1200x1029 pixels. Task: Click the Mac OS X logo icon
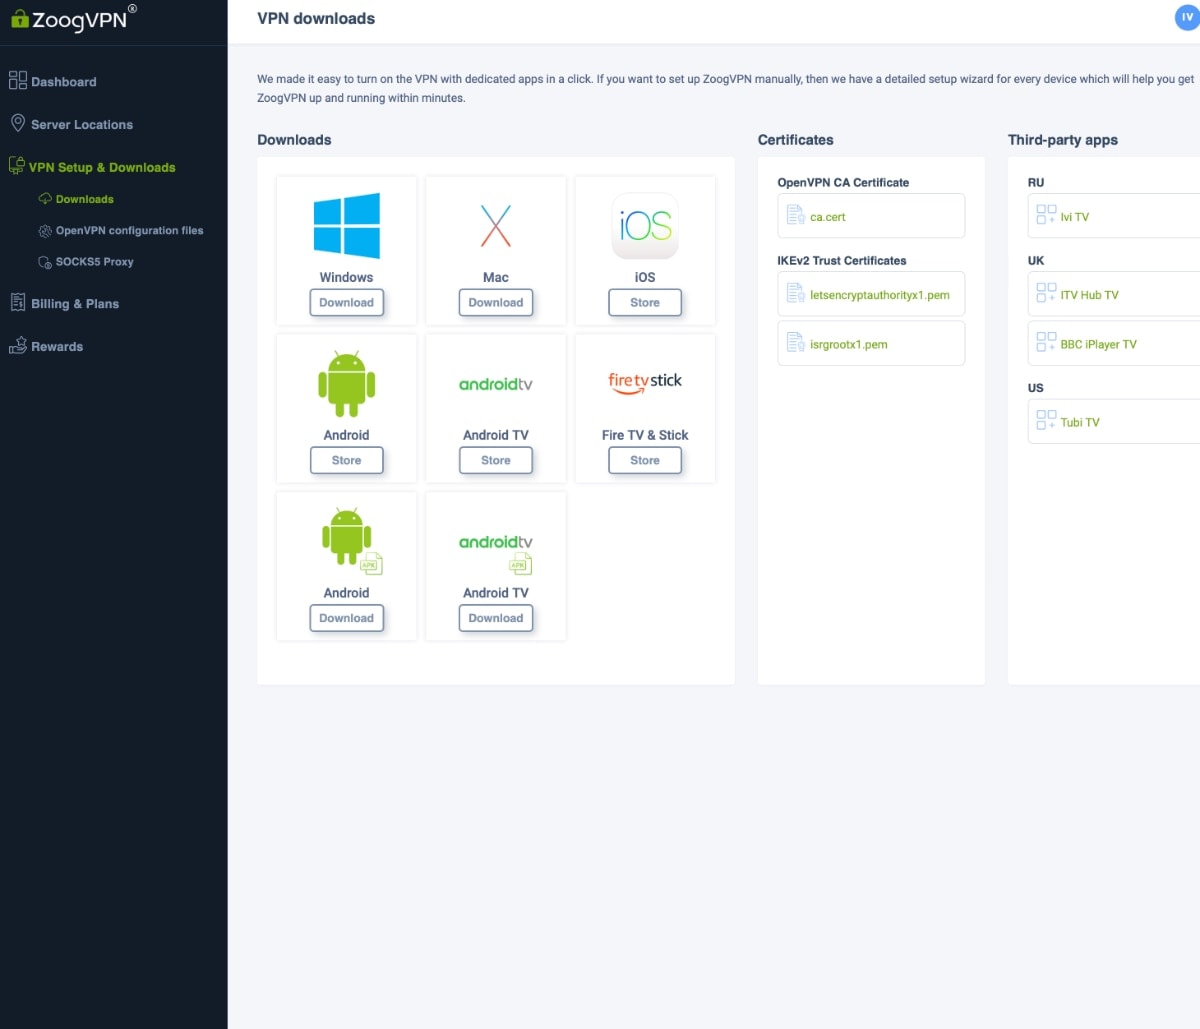coord(496,226)
